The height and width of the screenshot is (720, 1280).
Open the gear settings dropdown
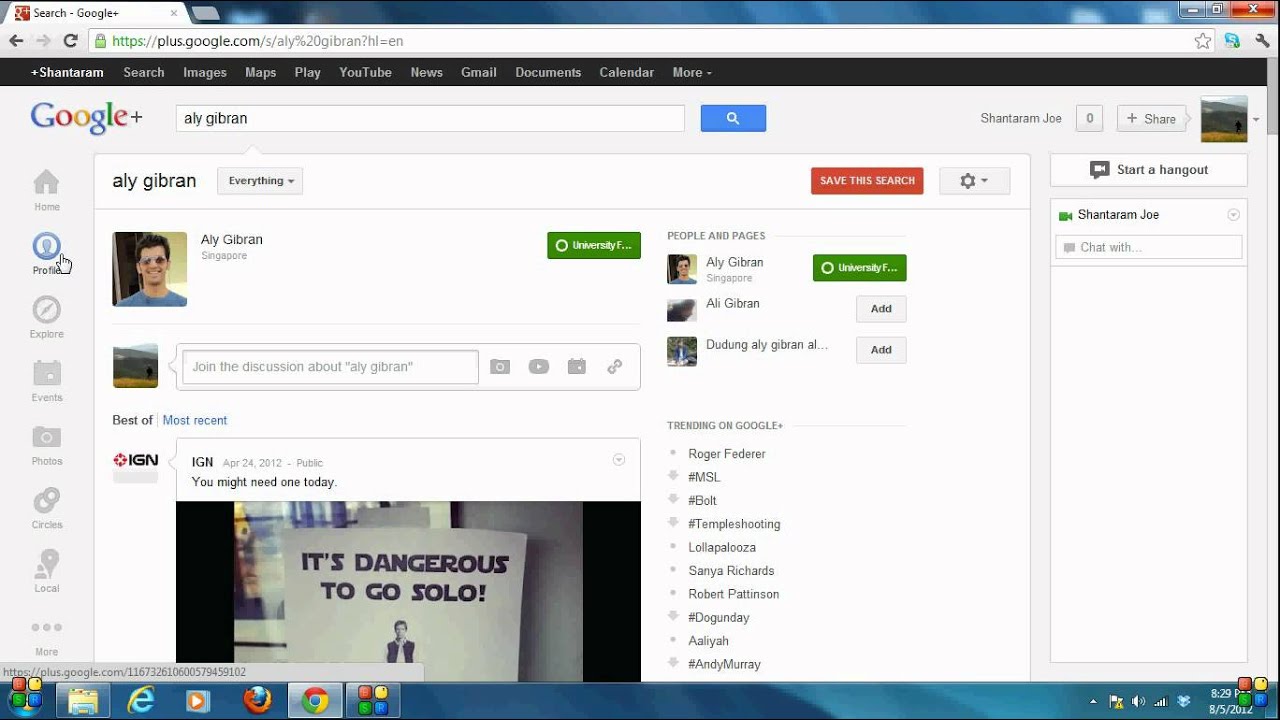pyautogui.click(x=974, y=181)
